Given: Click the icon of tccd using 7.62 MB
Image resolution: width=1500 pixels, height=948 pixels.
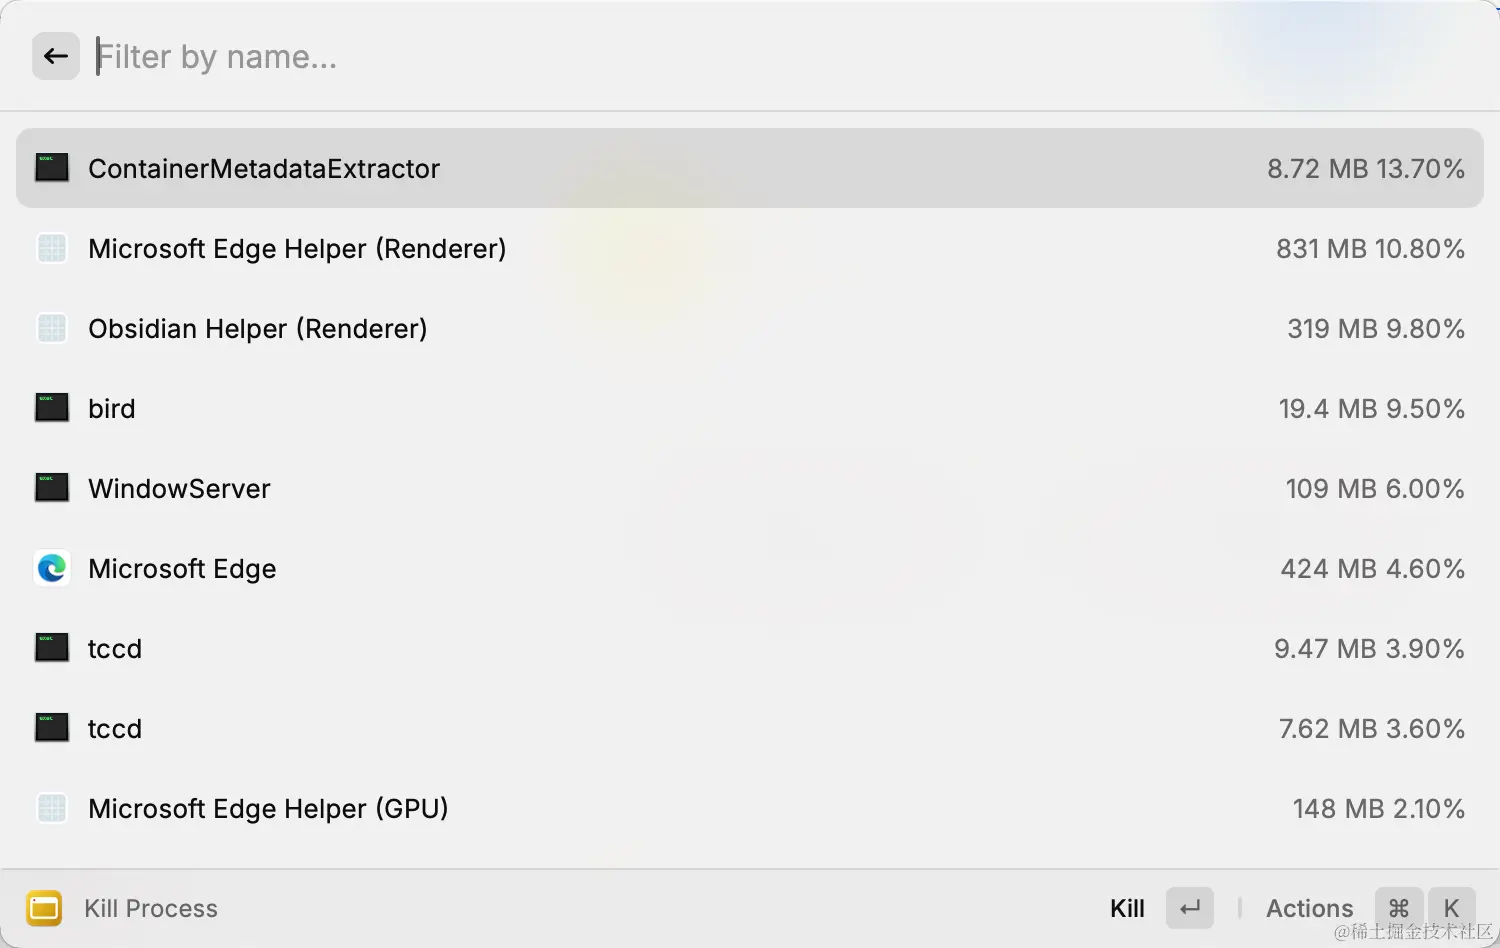Looking at the screenshot, I should click(x=52, y=728).
